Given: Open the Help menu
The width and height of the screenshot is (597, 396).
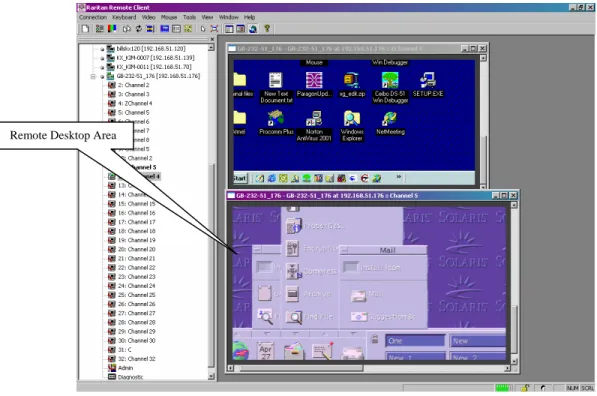Looking at the screenshot, I should click(249, 17).
